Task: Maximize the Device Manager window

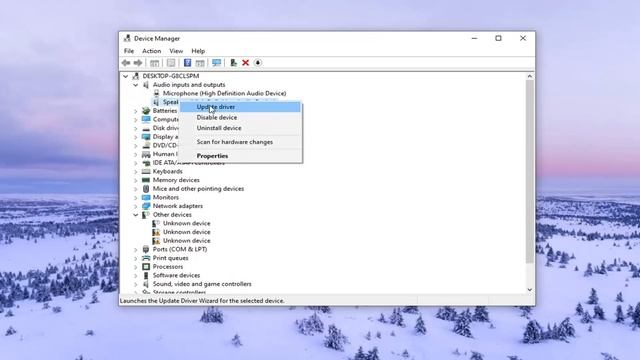Action: click(x=498, y=38)
